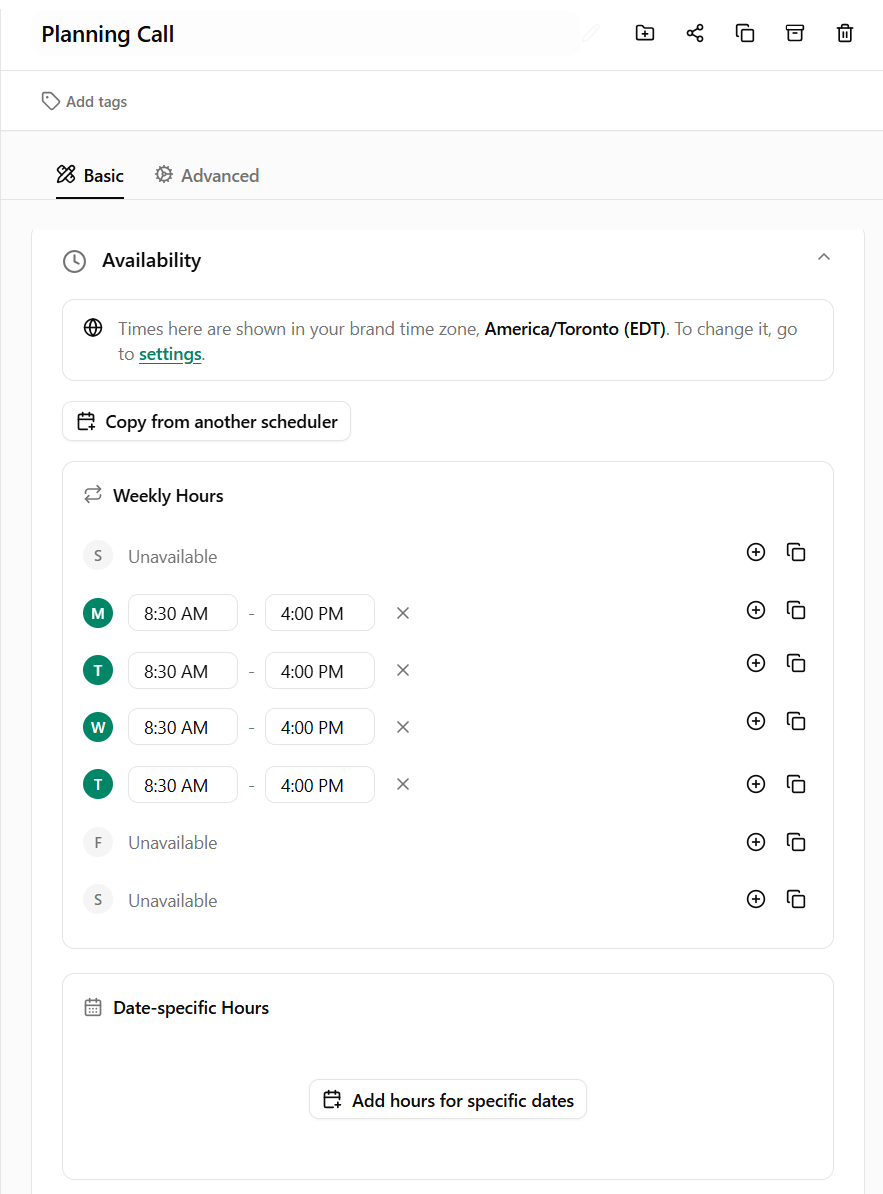Remove Tuesday's time range with X
This screenshot has height=1194, width=883.
coord(403,670)
